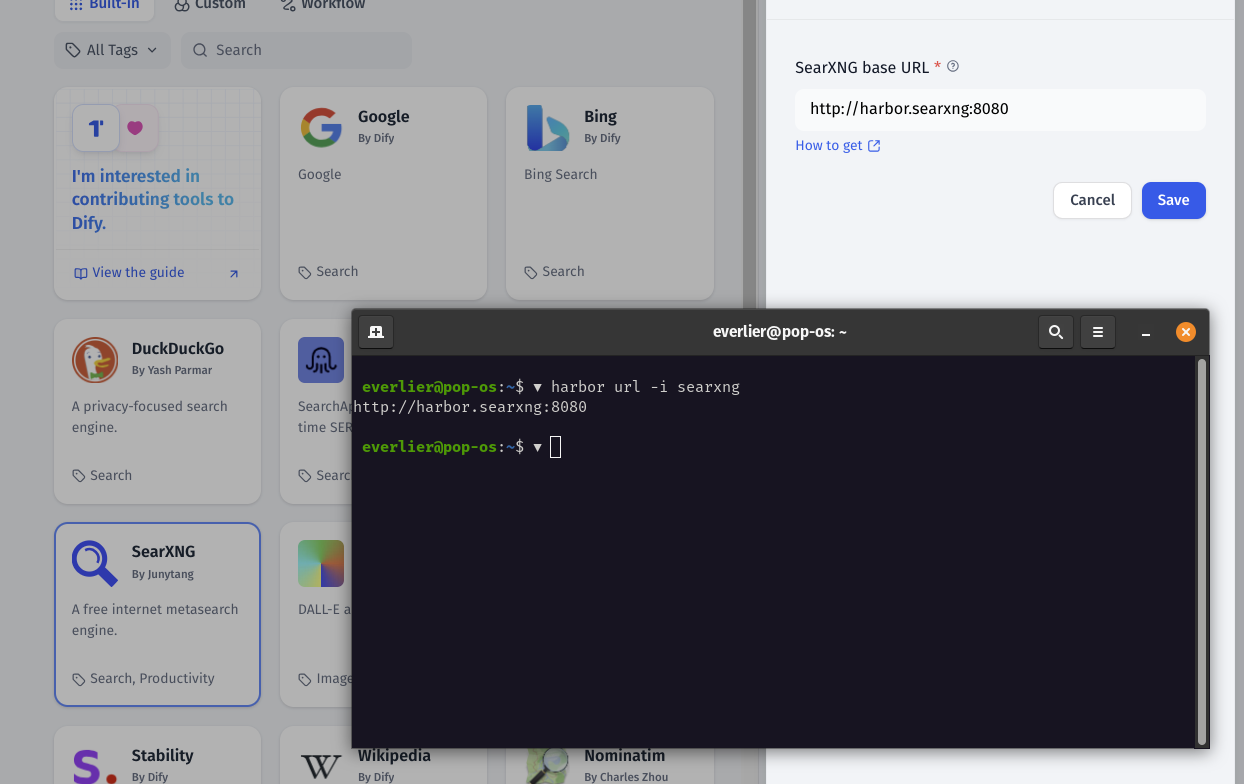Click the Bing logo icon
This screenshot has height=784, width=1244.
coord(547,127)
